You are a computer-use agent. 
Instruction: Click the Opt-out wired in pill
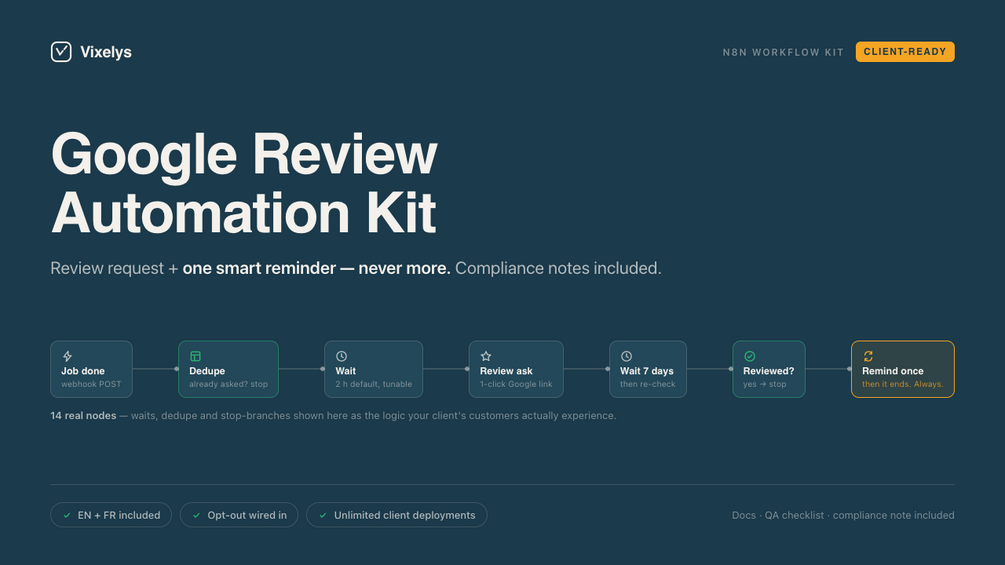point(239,515)
